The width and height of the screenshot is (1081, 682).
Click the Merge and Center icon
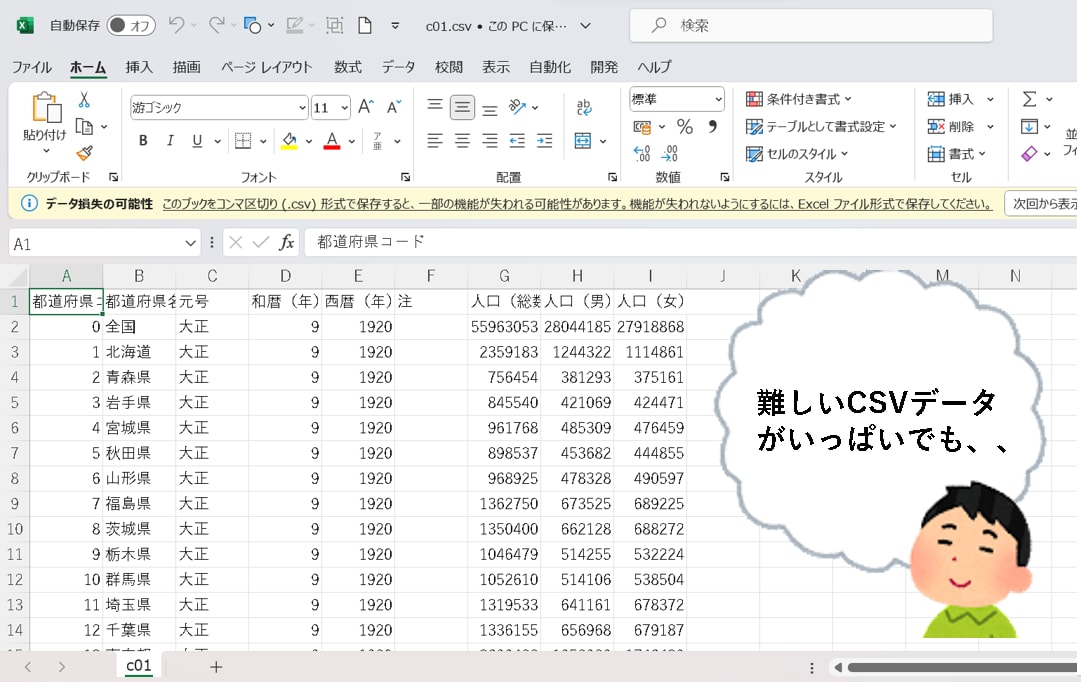tap(583, 141)
